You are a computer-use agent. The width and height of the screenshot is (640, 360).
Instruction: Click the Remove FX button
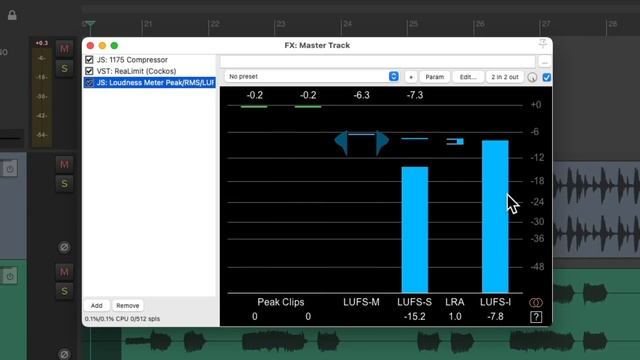[x=128, y=305]
